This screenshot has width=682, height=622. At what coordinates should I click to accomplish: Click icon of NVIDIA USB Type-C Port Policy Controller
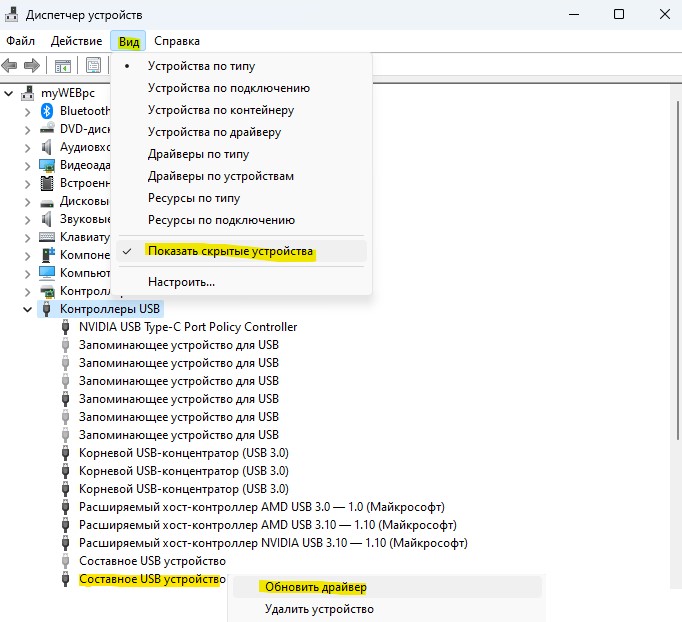point(65,327)
